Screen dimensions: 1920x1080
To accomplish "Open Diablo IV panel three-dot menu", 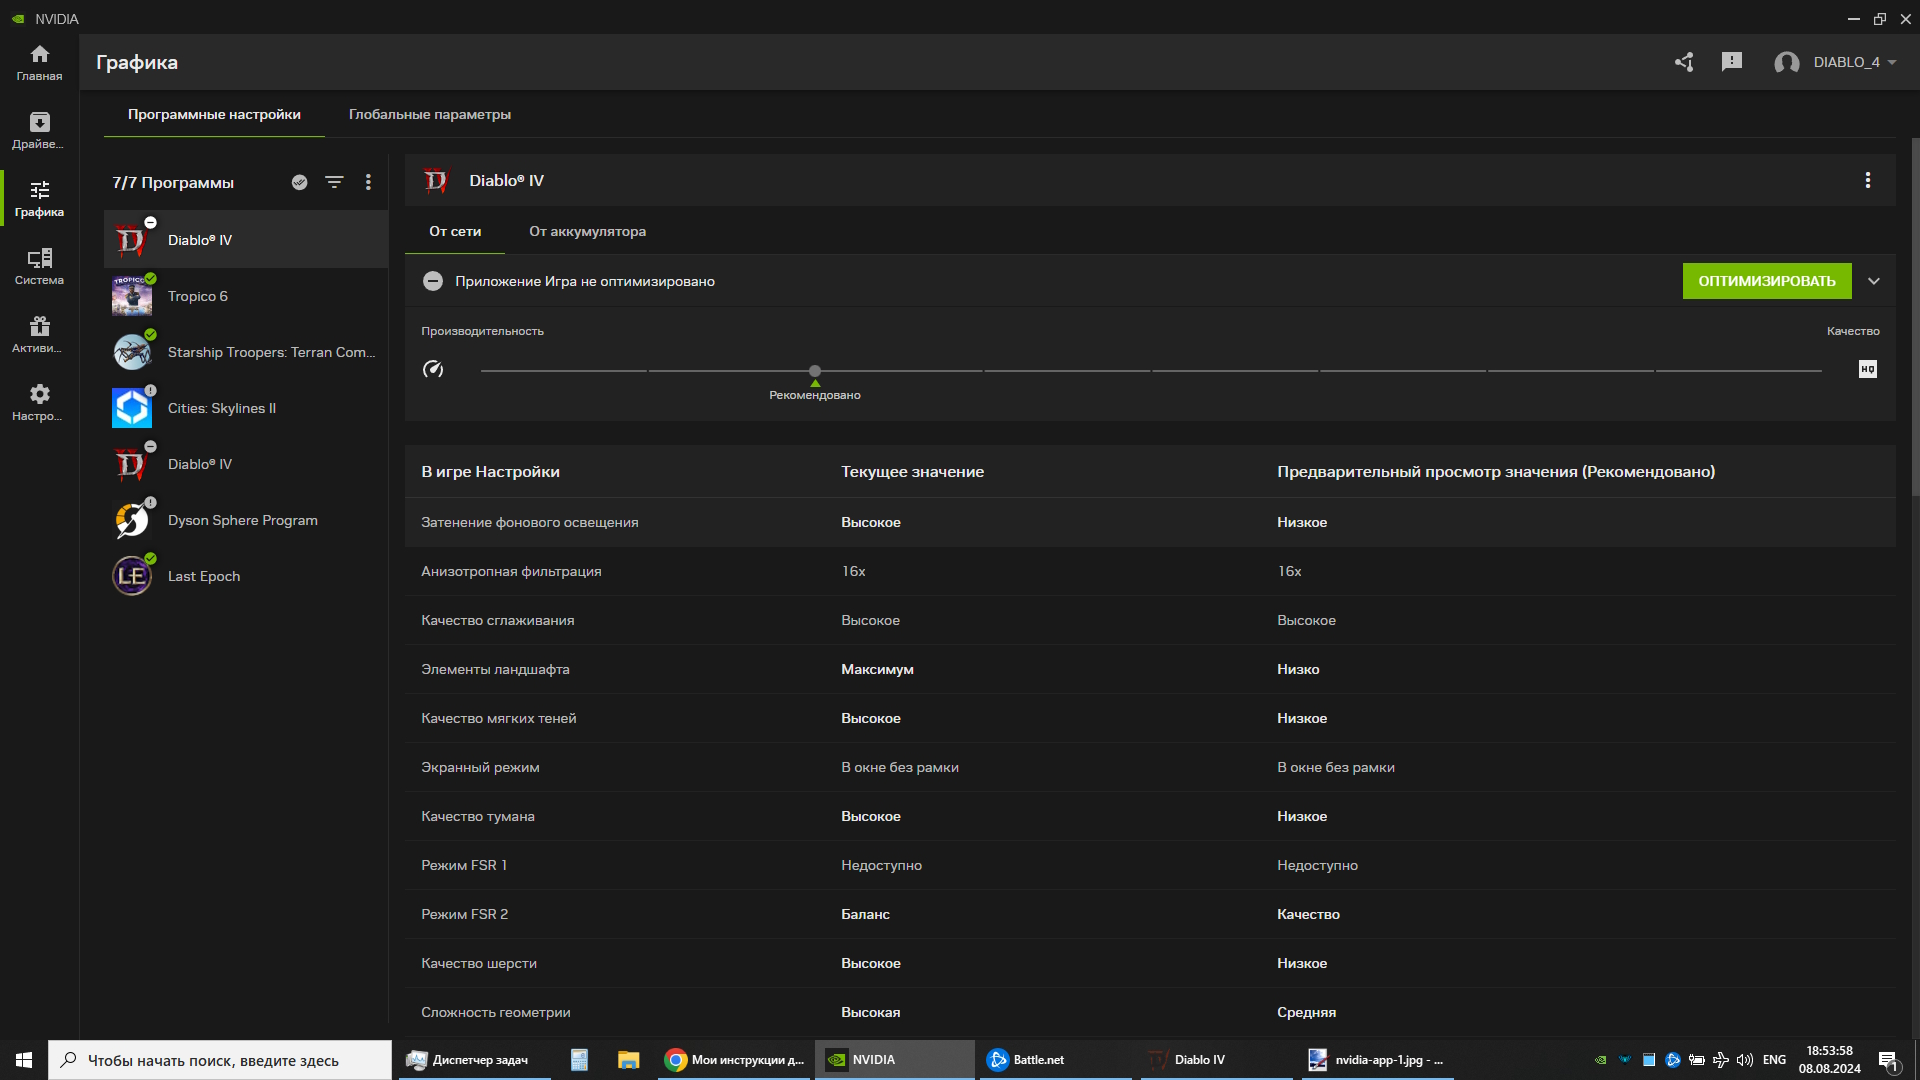I will (x=1867, y=180).
